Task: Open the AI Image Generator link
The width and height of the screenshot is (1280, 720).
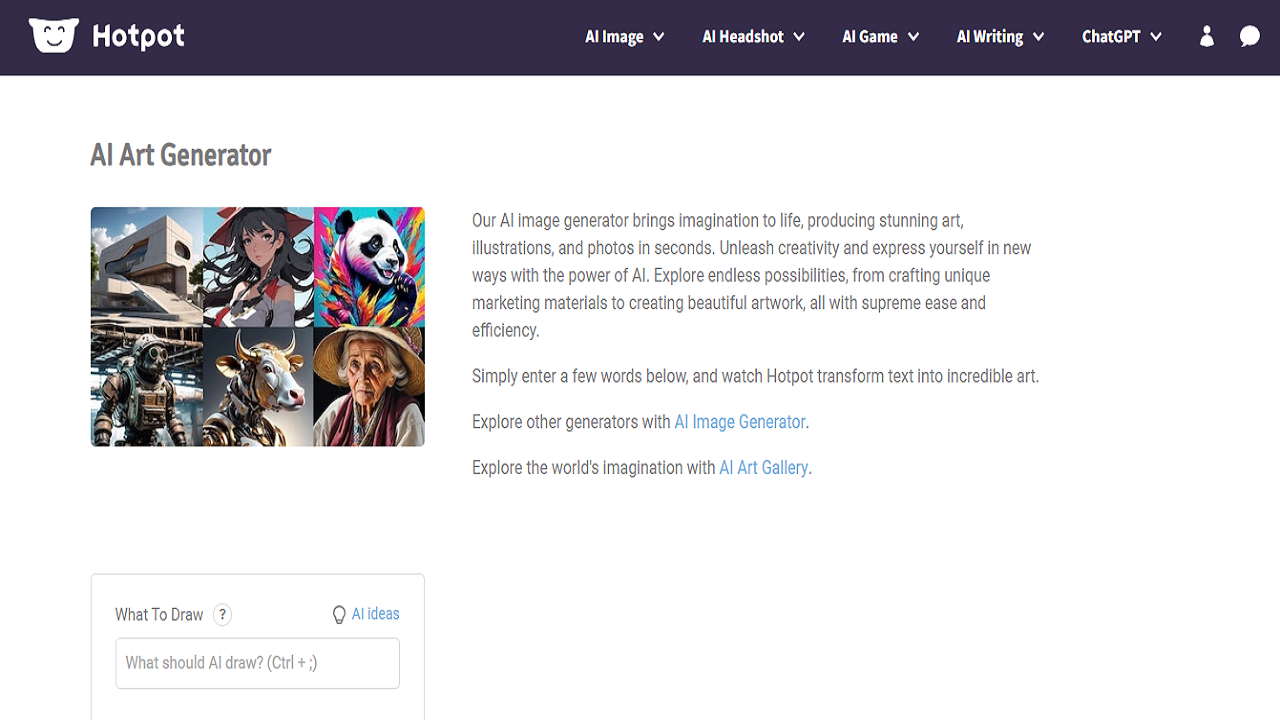Action: pyautogui.click(x=739, y=421)
